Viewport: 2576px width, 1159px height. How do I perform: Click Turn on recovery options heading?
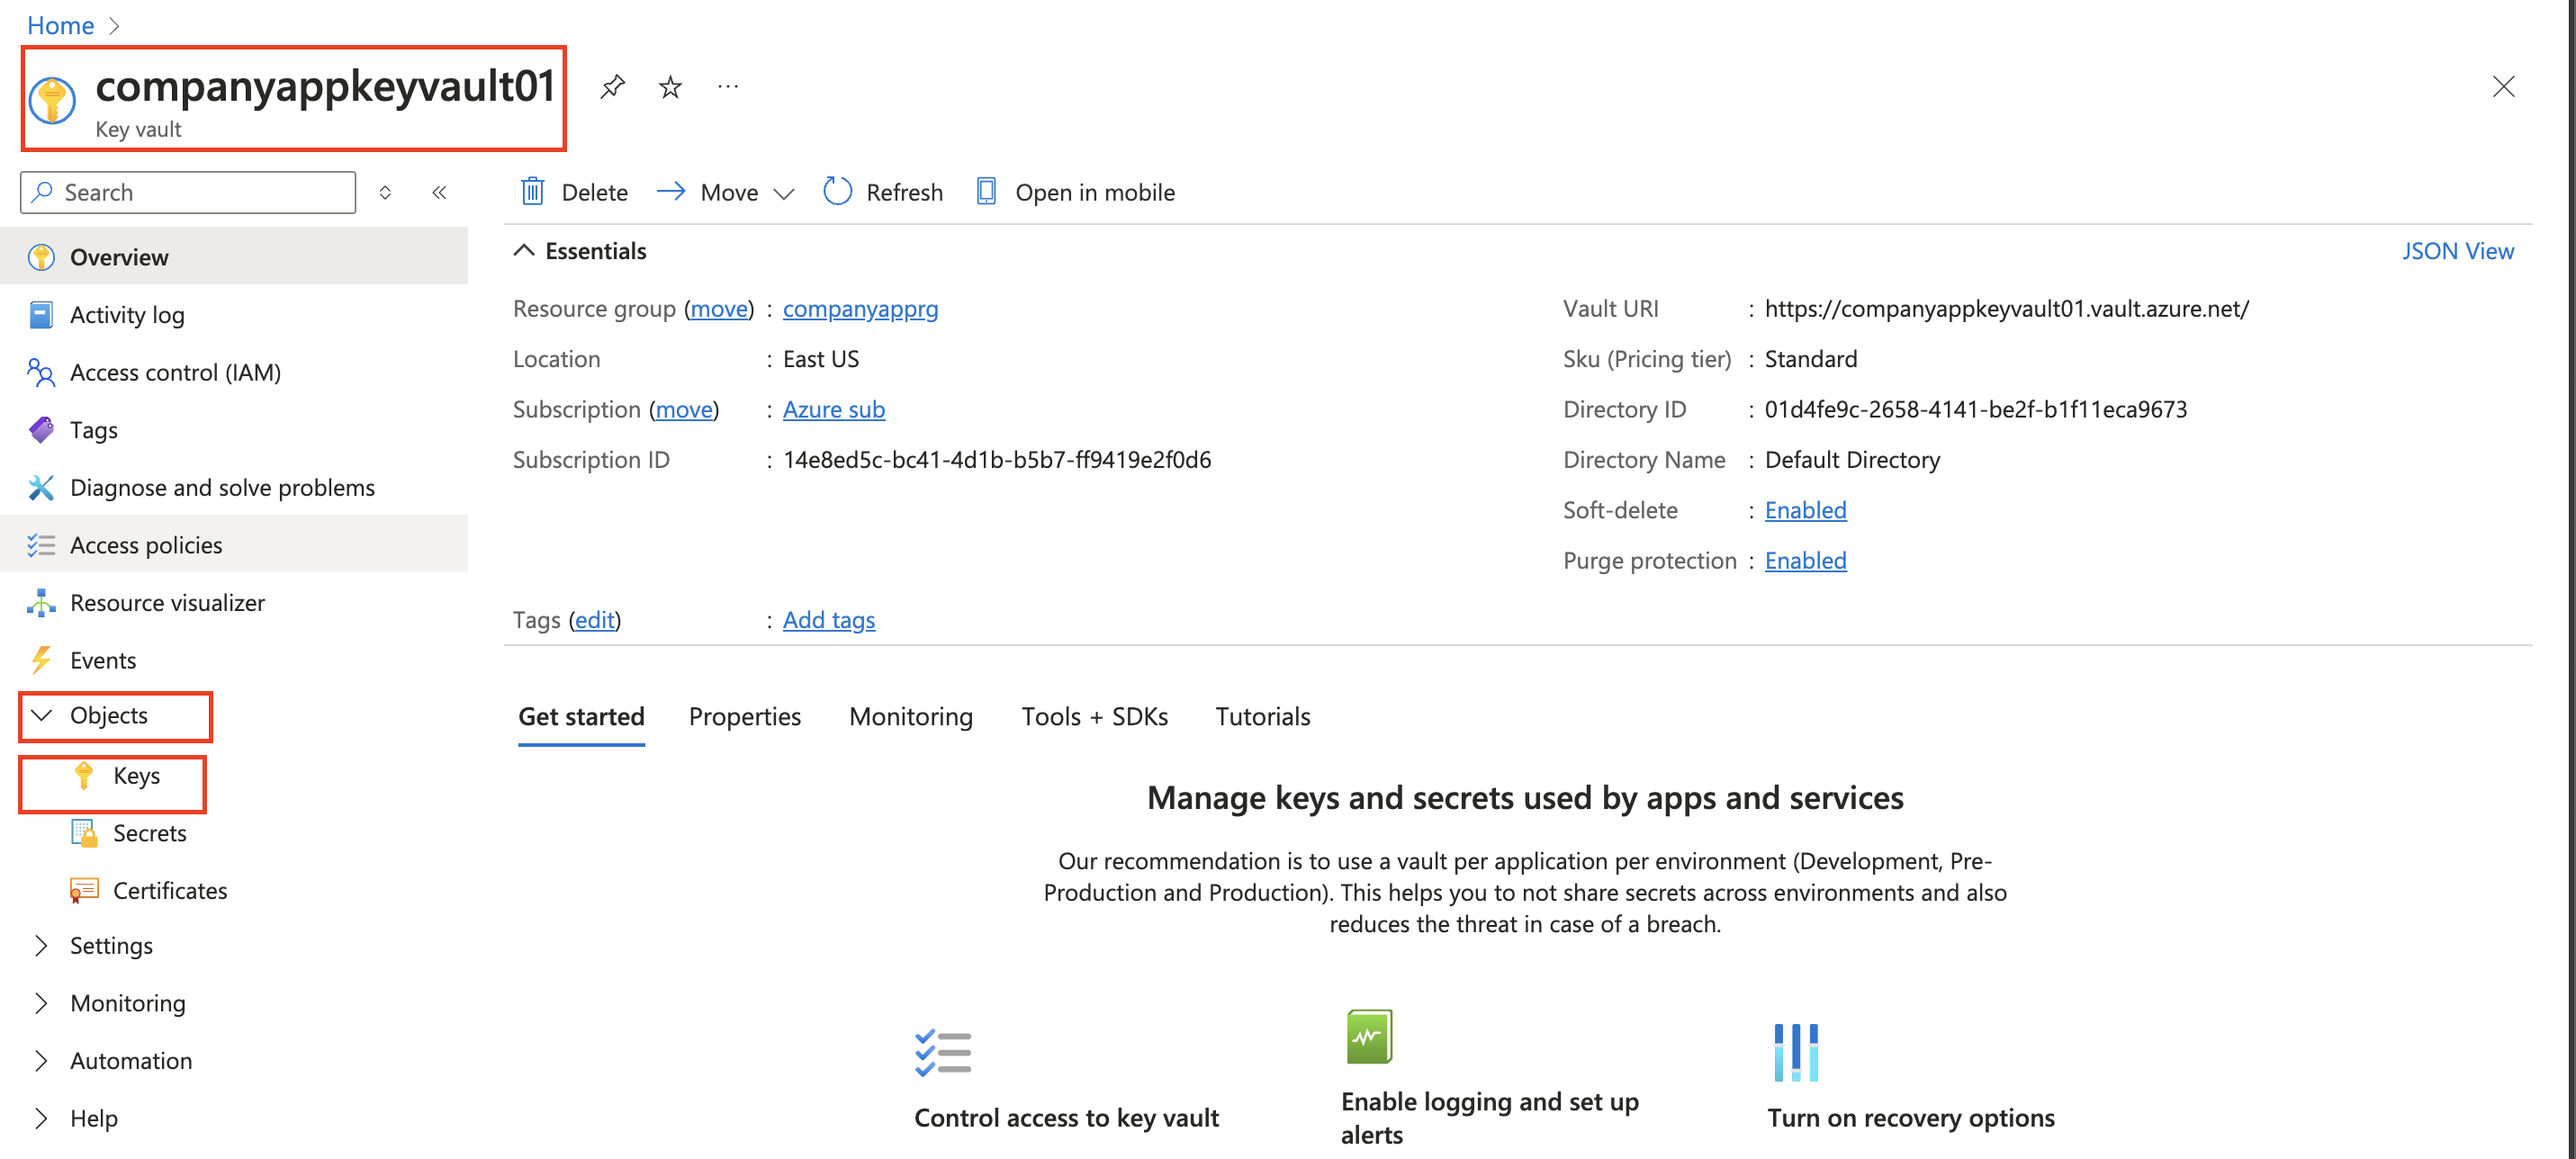coord(1911,1118)
